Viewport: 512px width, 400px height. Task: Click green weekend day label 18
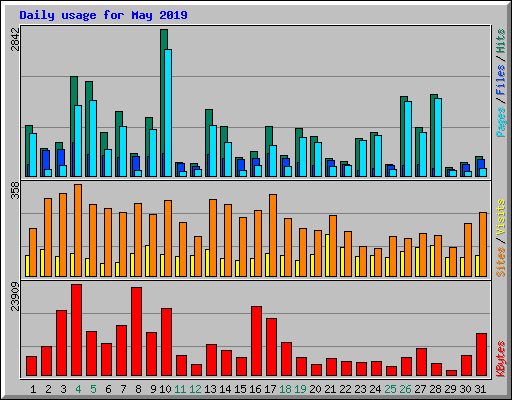pyautogui.click(x=285, y=389)
